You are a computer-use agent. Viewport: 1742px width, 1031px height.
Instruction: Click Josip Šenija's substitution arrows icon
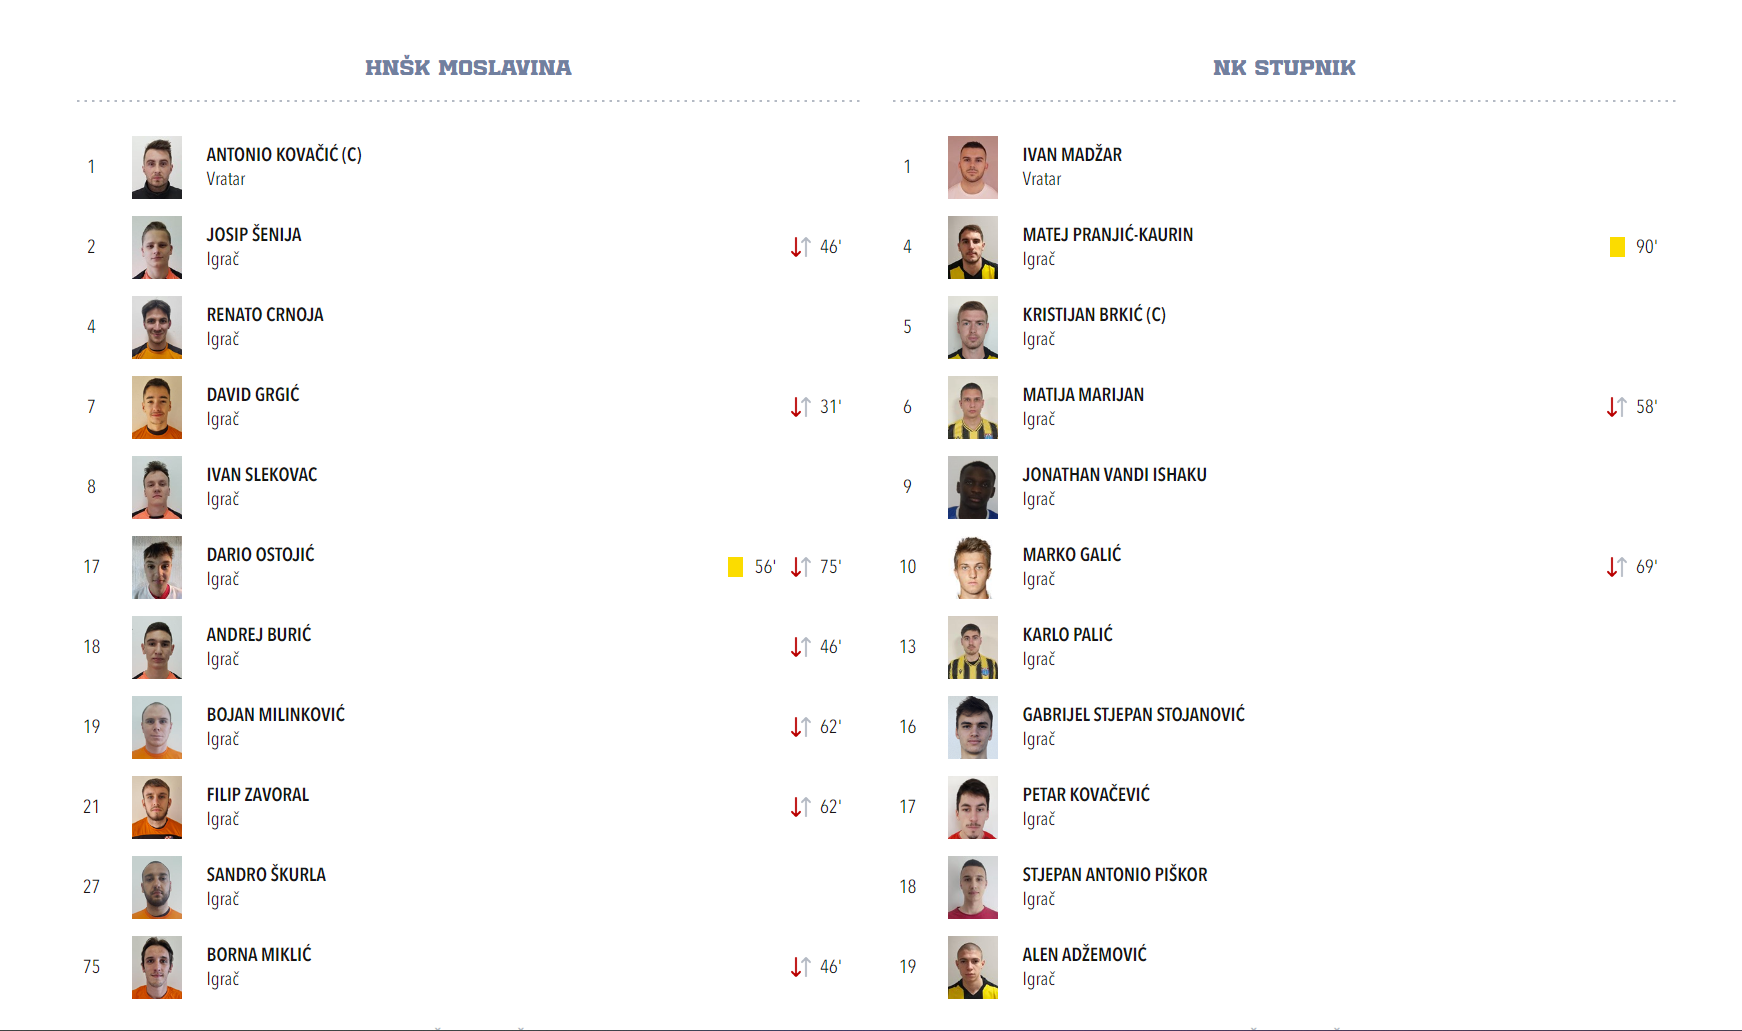pos(800,247)
